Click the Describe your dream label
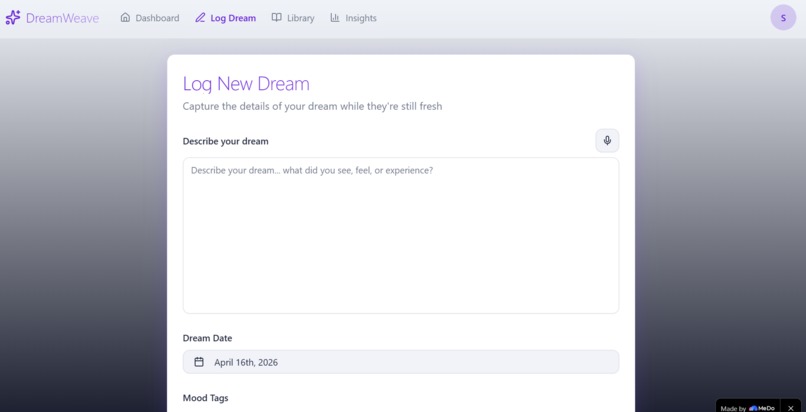806x412 pixels. pos(226,141)
